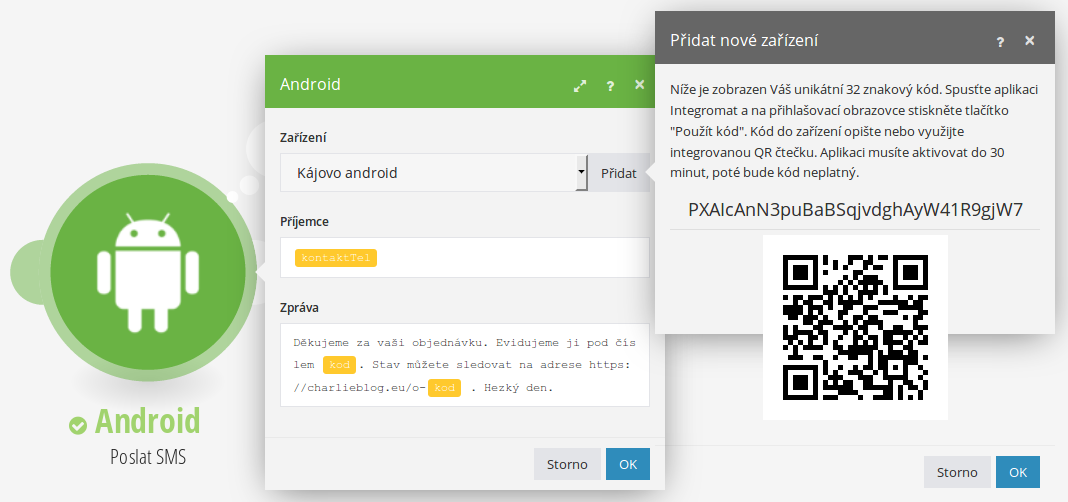Screen dimensions: 1068x502
Task: Expand the Android dialog to fullscreen
Action: tap(580, 85)
